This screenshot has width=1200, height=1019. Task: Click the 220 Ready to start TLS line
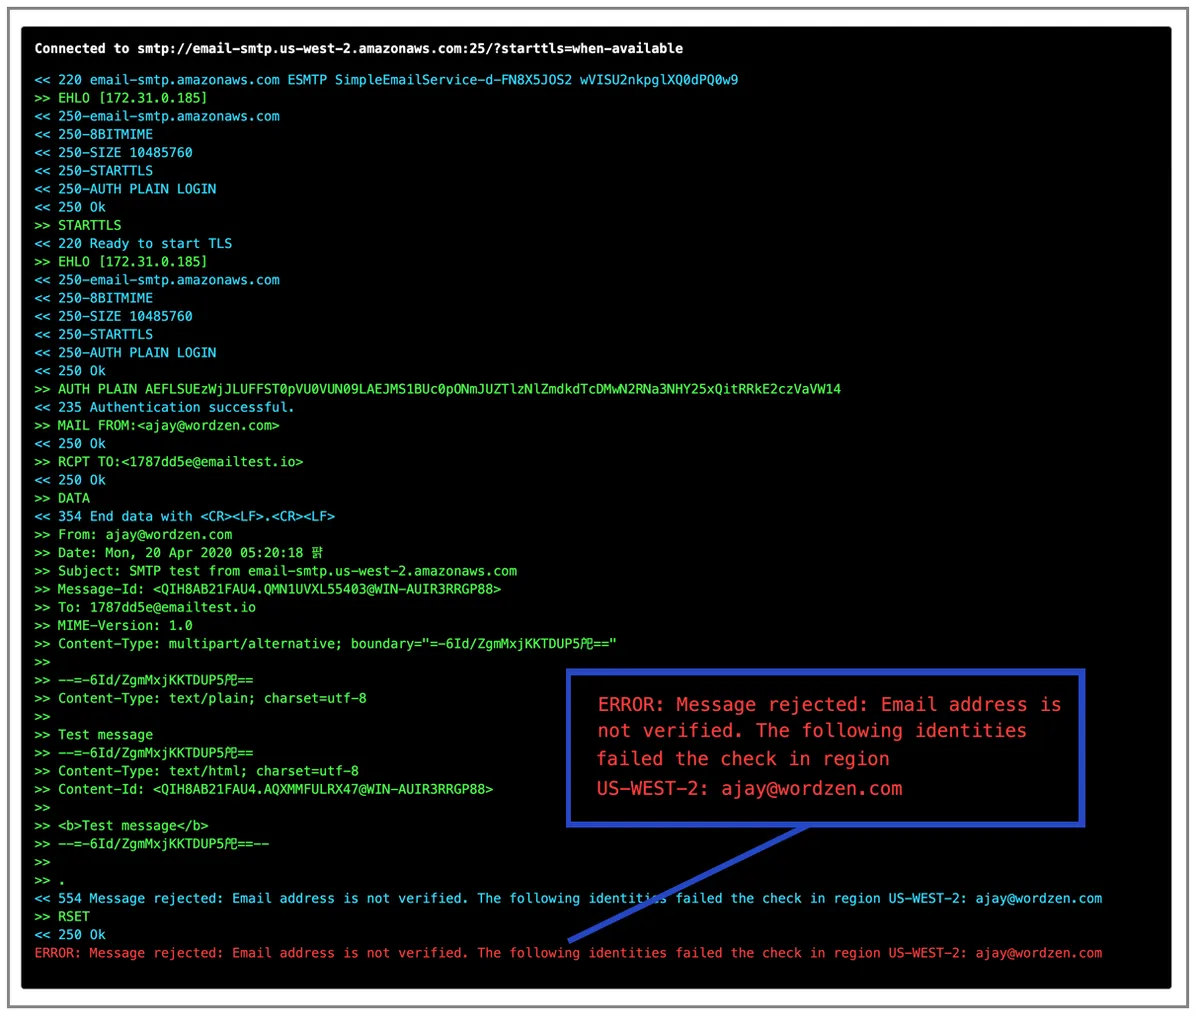click(x=133, y=243)
